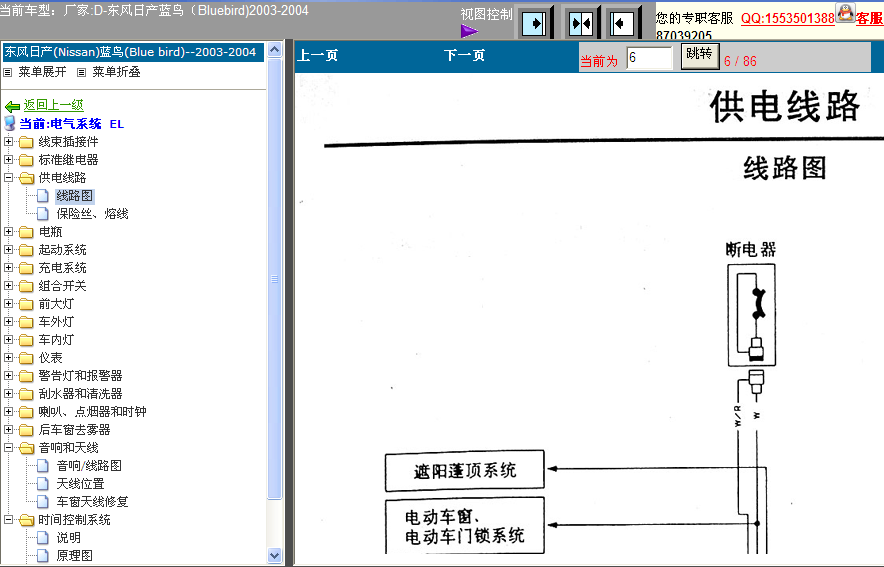This screenshot has height=567, width=884.
Task: Open the 音响/线路图 tree item
Action: click(89, 466)
